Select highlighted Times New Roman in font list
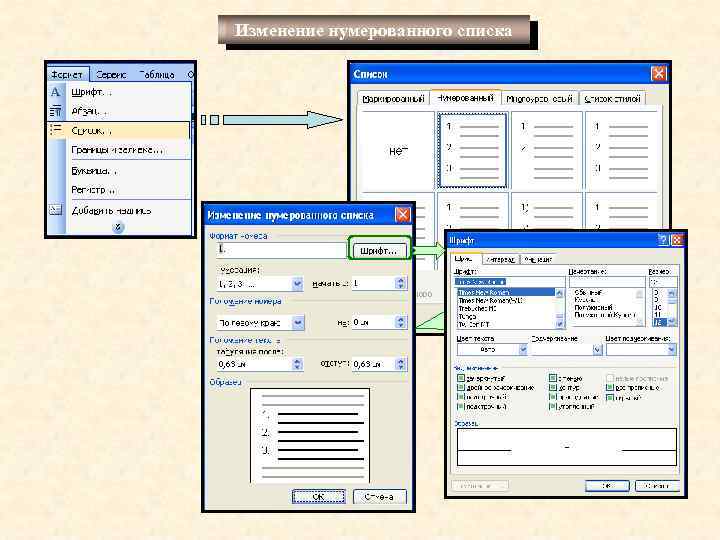720x540 pixels. click(x=506, y=292)
